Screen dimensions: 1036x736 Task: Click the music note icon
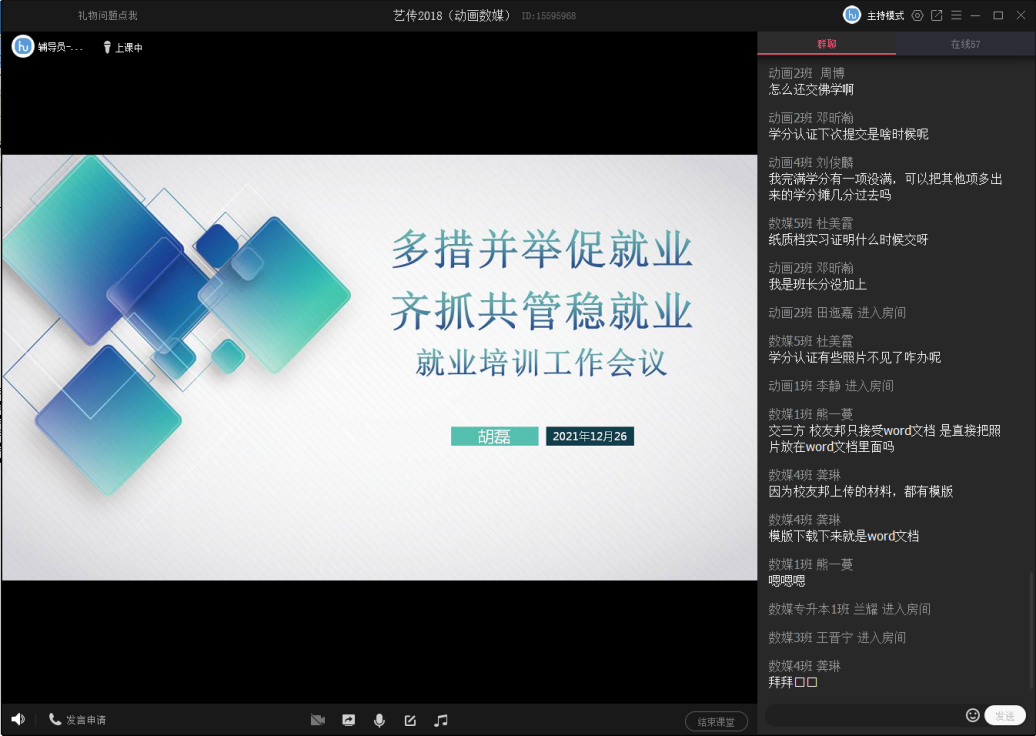(x=440, y=720)
